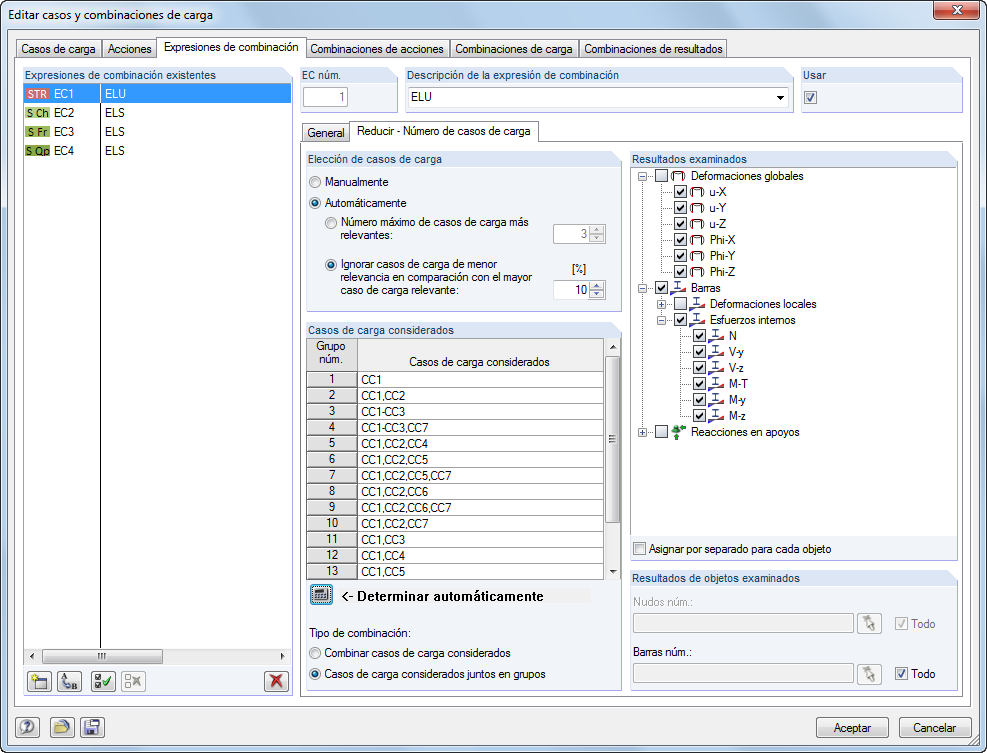
Task: Click the Deformaciones locales icon
Action: click(x=697, y=304)
